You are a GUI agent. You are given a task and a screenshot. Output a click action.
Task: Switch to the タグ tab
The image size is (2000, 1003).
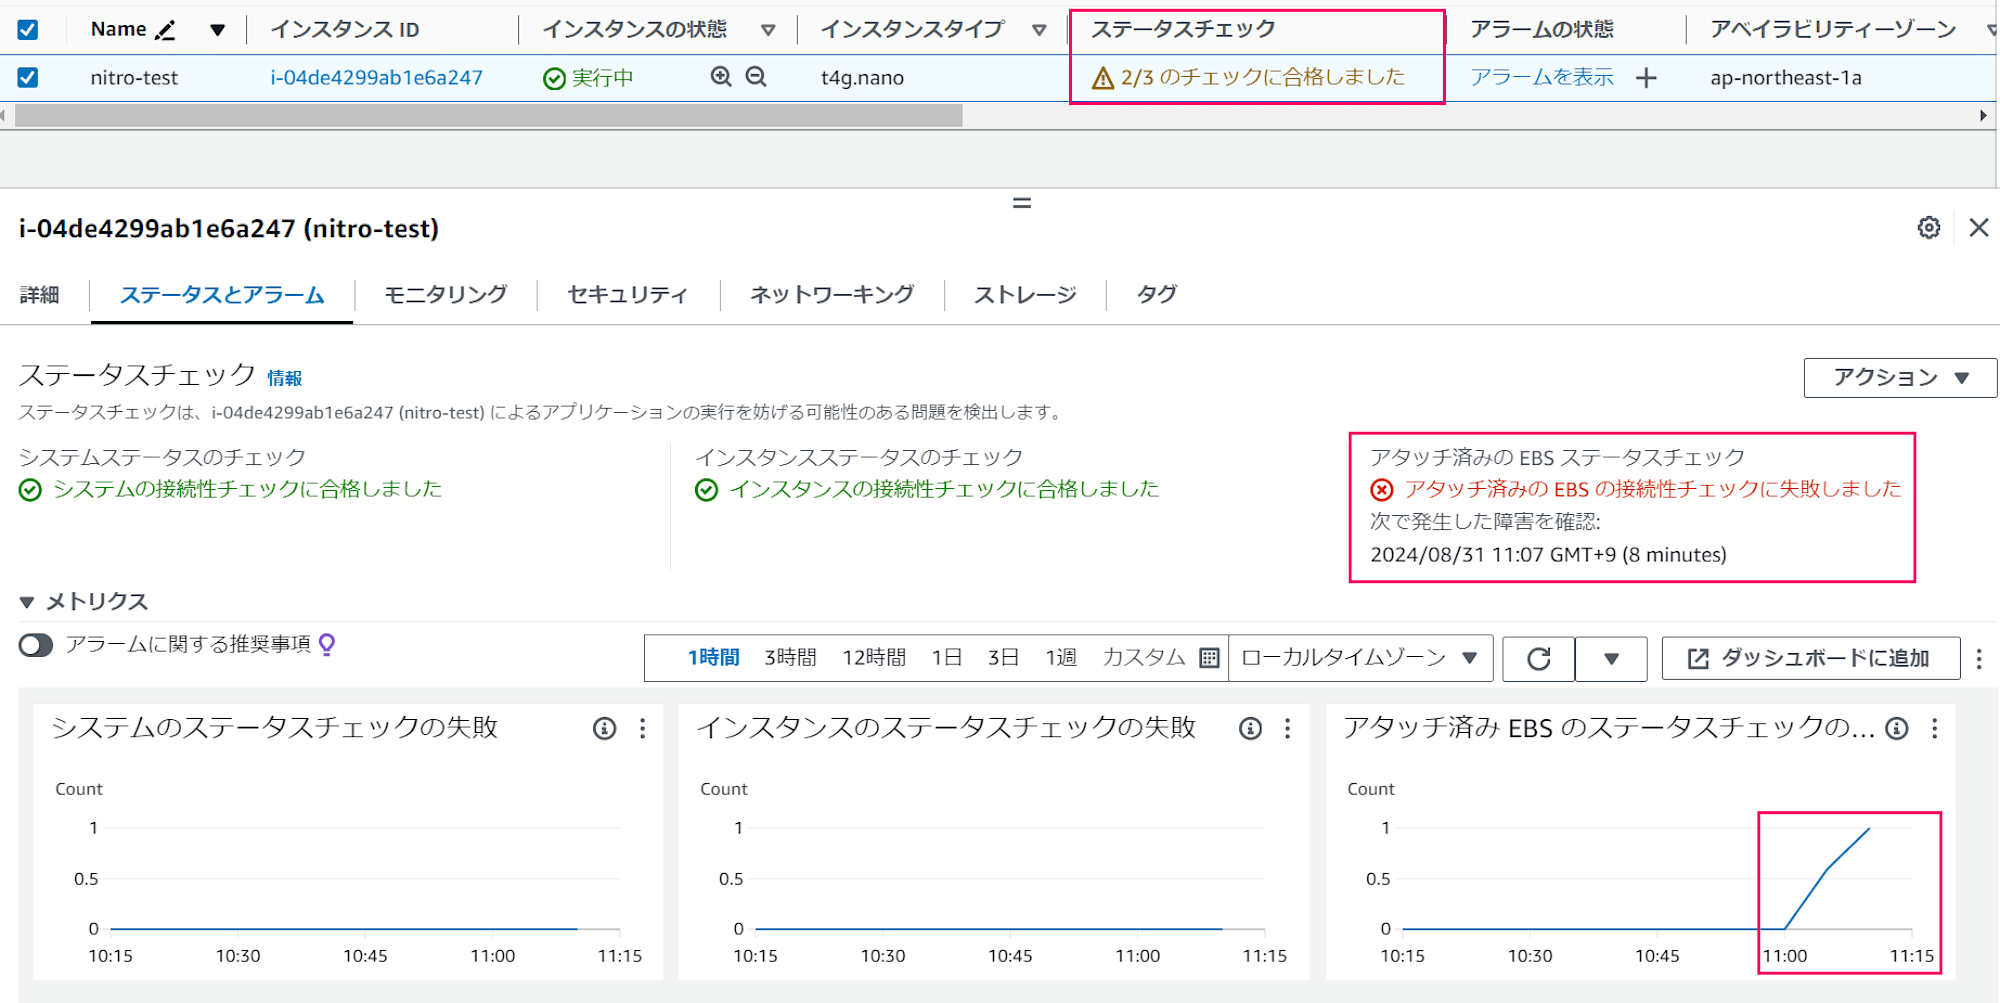point(1157,295)
